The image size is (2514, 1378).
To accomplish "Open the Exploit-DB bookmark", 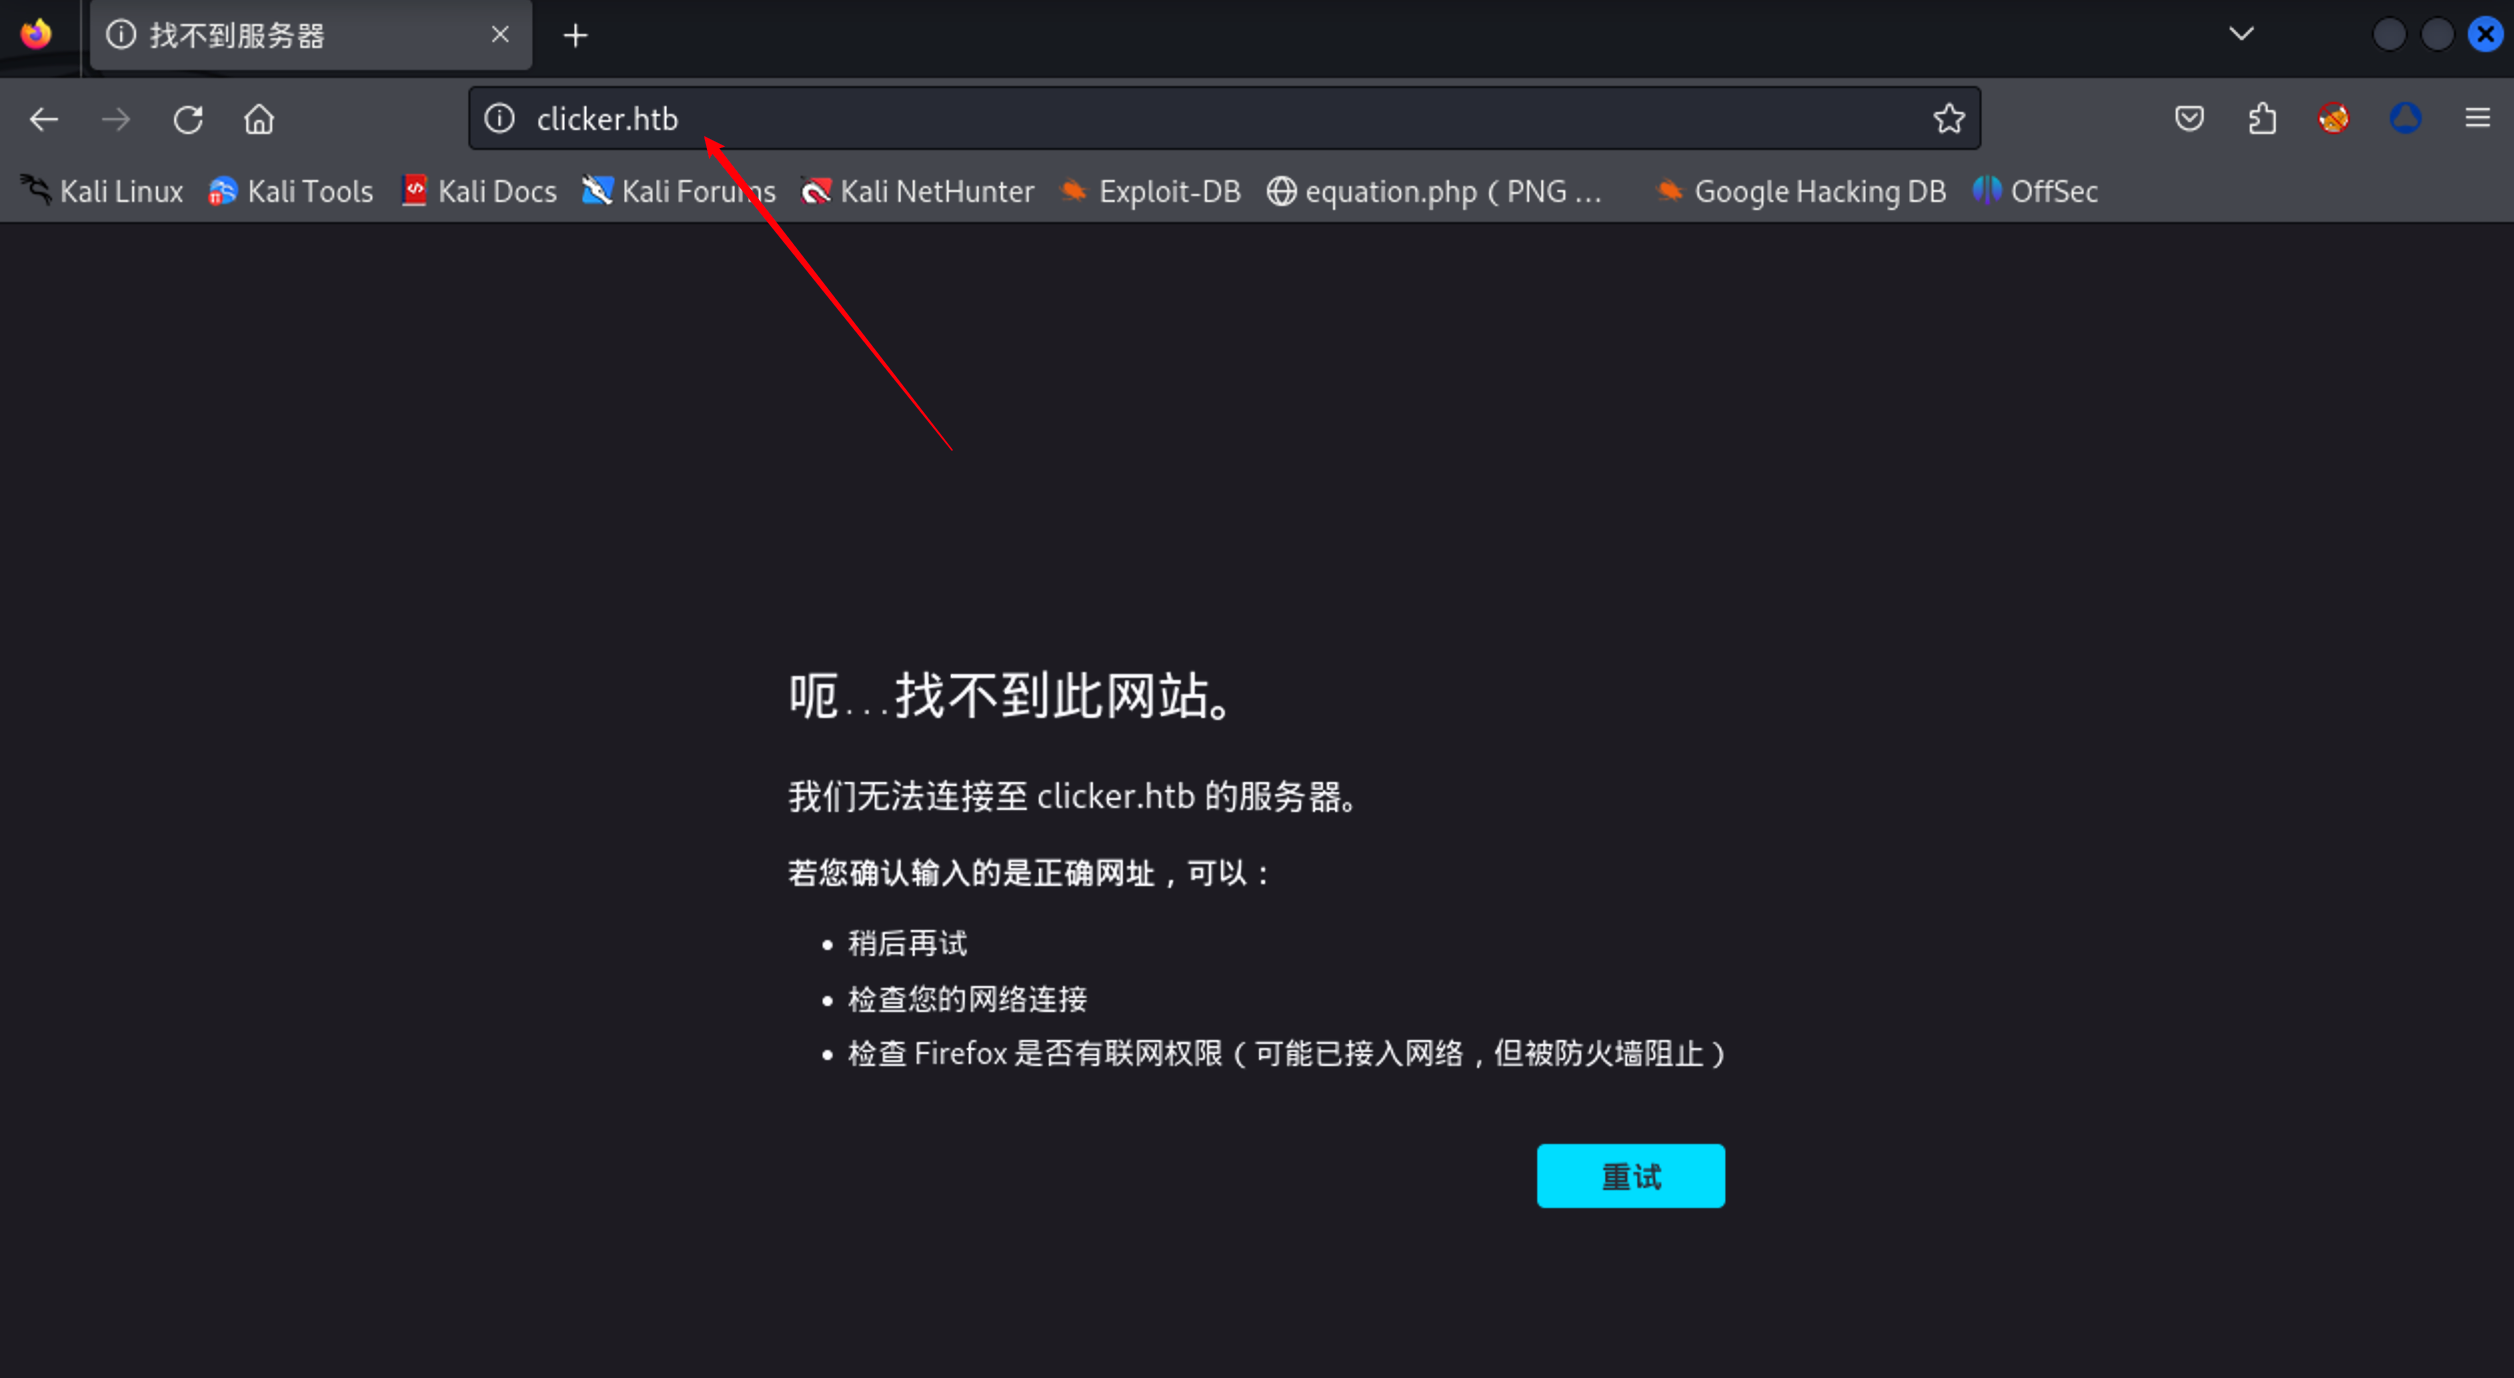I will [1151, 191].
